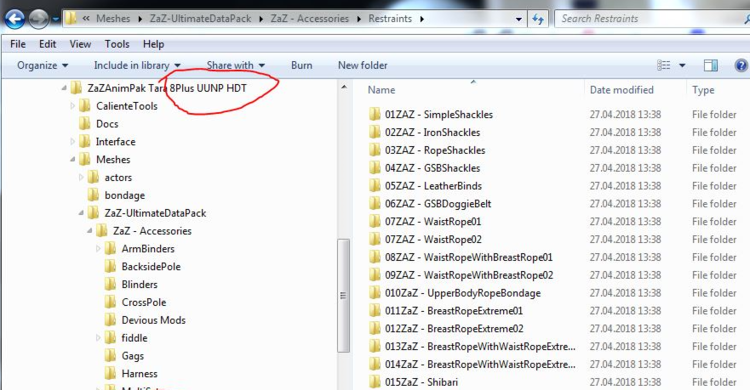Select Docs folder in the tree
The height and width of the screenshot is (390, 750).
pos(107,124)
